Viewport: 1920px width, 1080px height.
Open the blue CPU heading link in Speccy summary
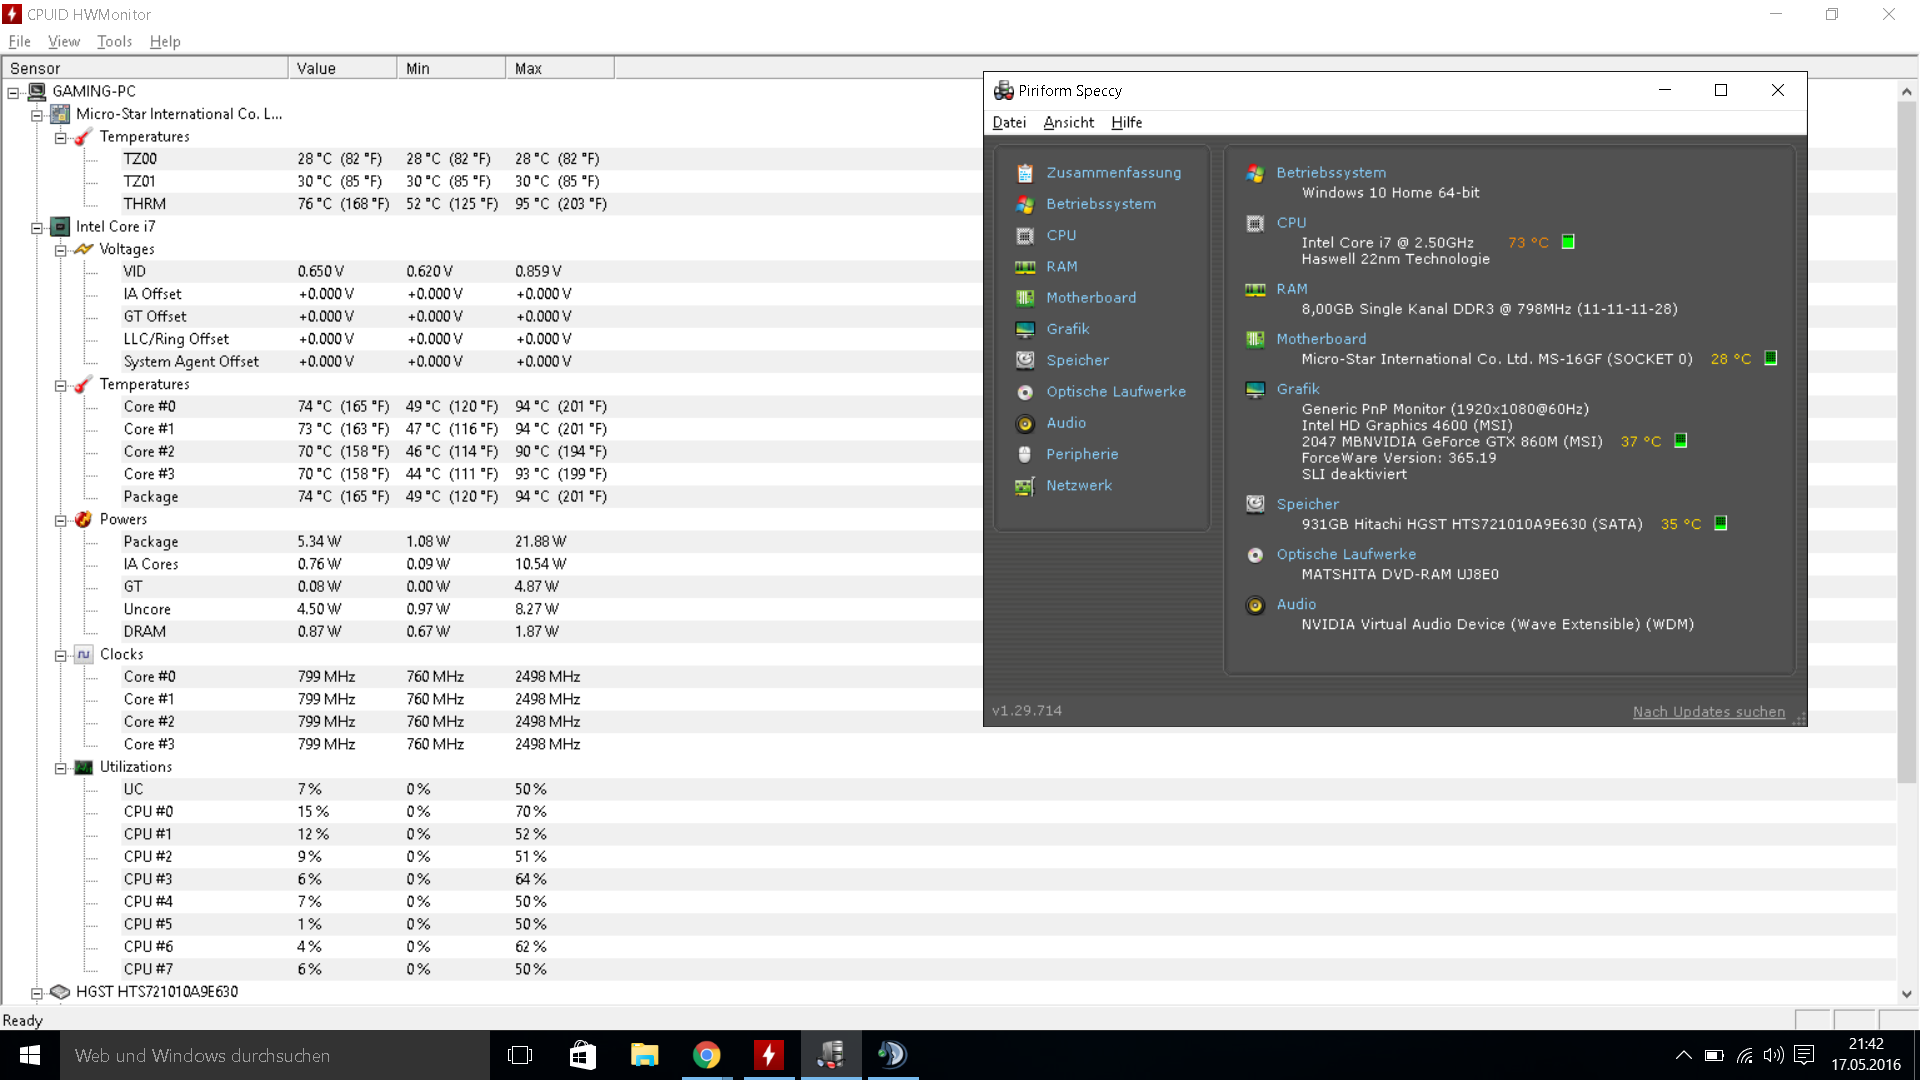(1291, 223)
